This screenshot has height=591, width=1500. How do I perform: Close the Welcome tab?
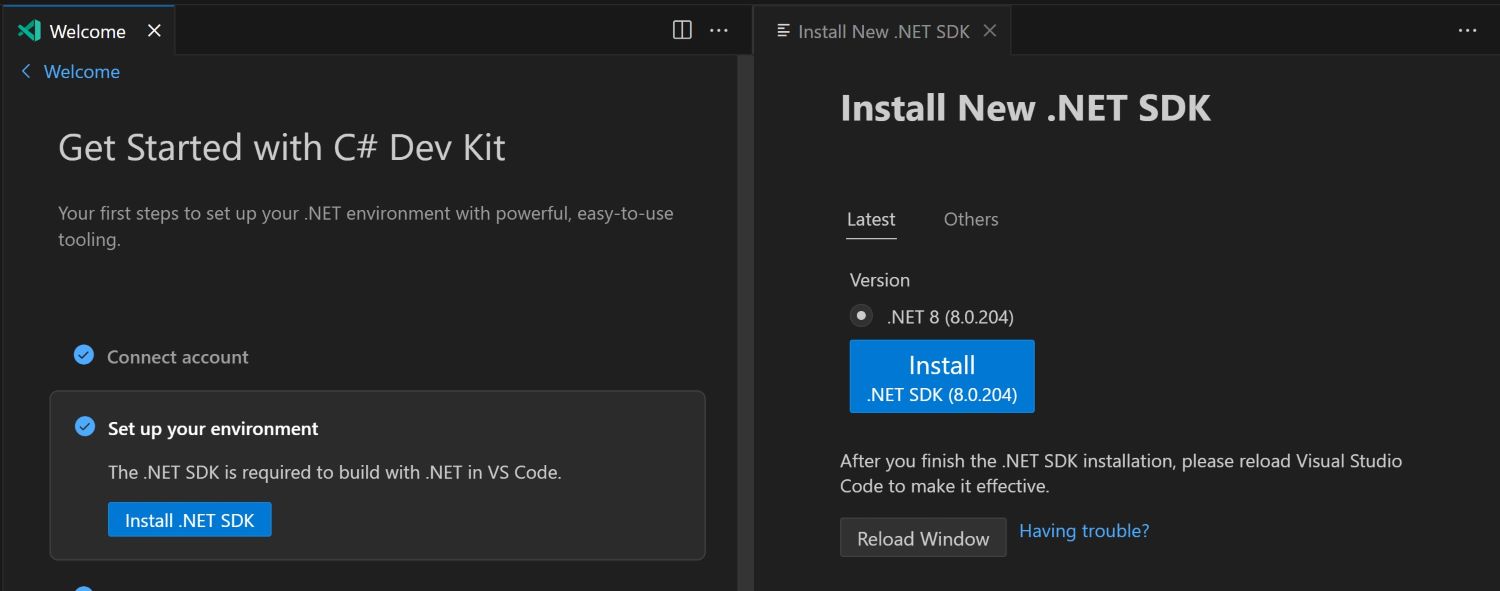point(154,31)
